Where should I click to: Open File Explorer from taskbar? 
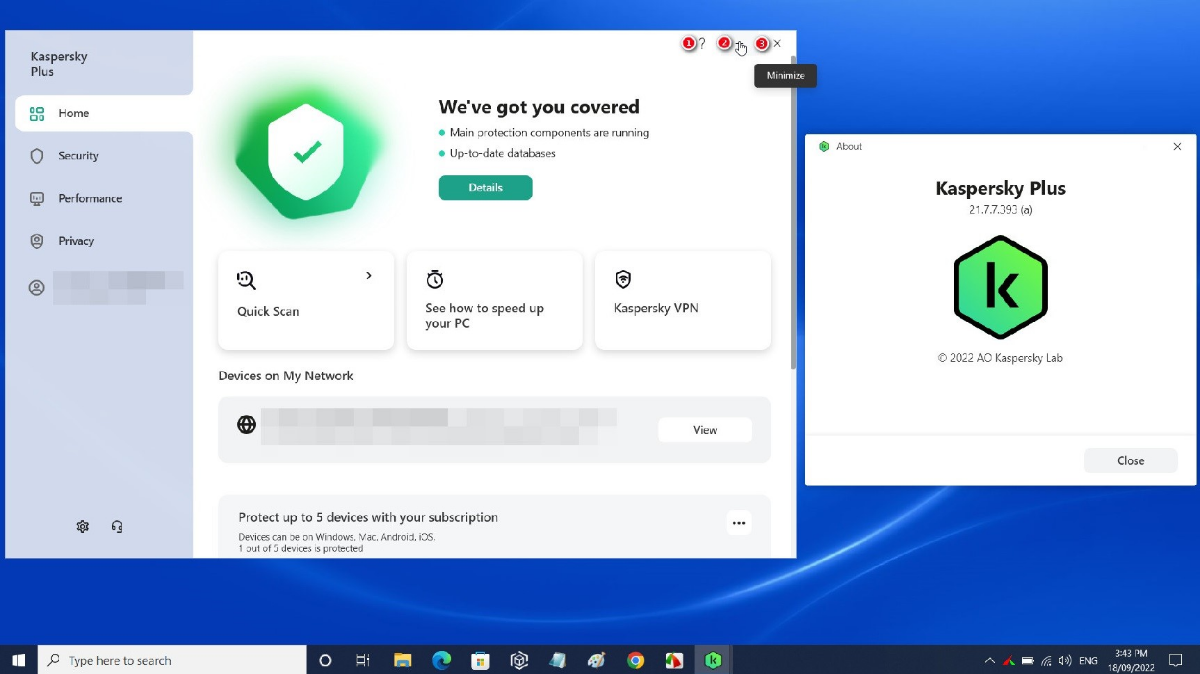(403, 660)
